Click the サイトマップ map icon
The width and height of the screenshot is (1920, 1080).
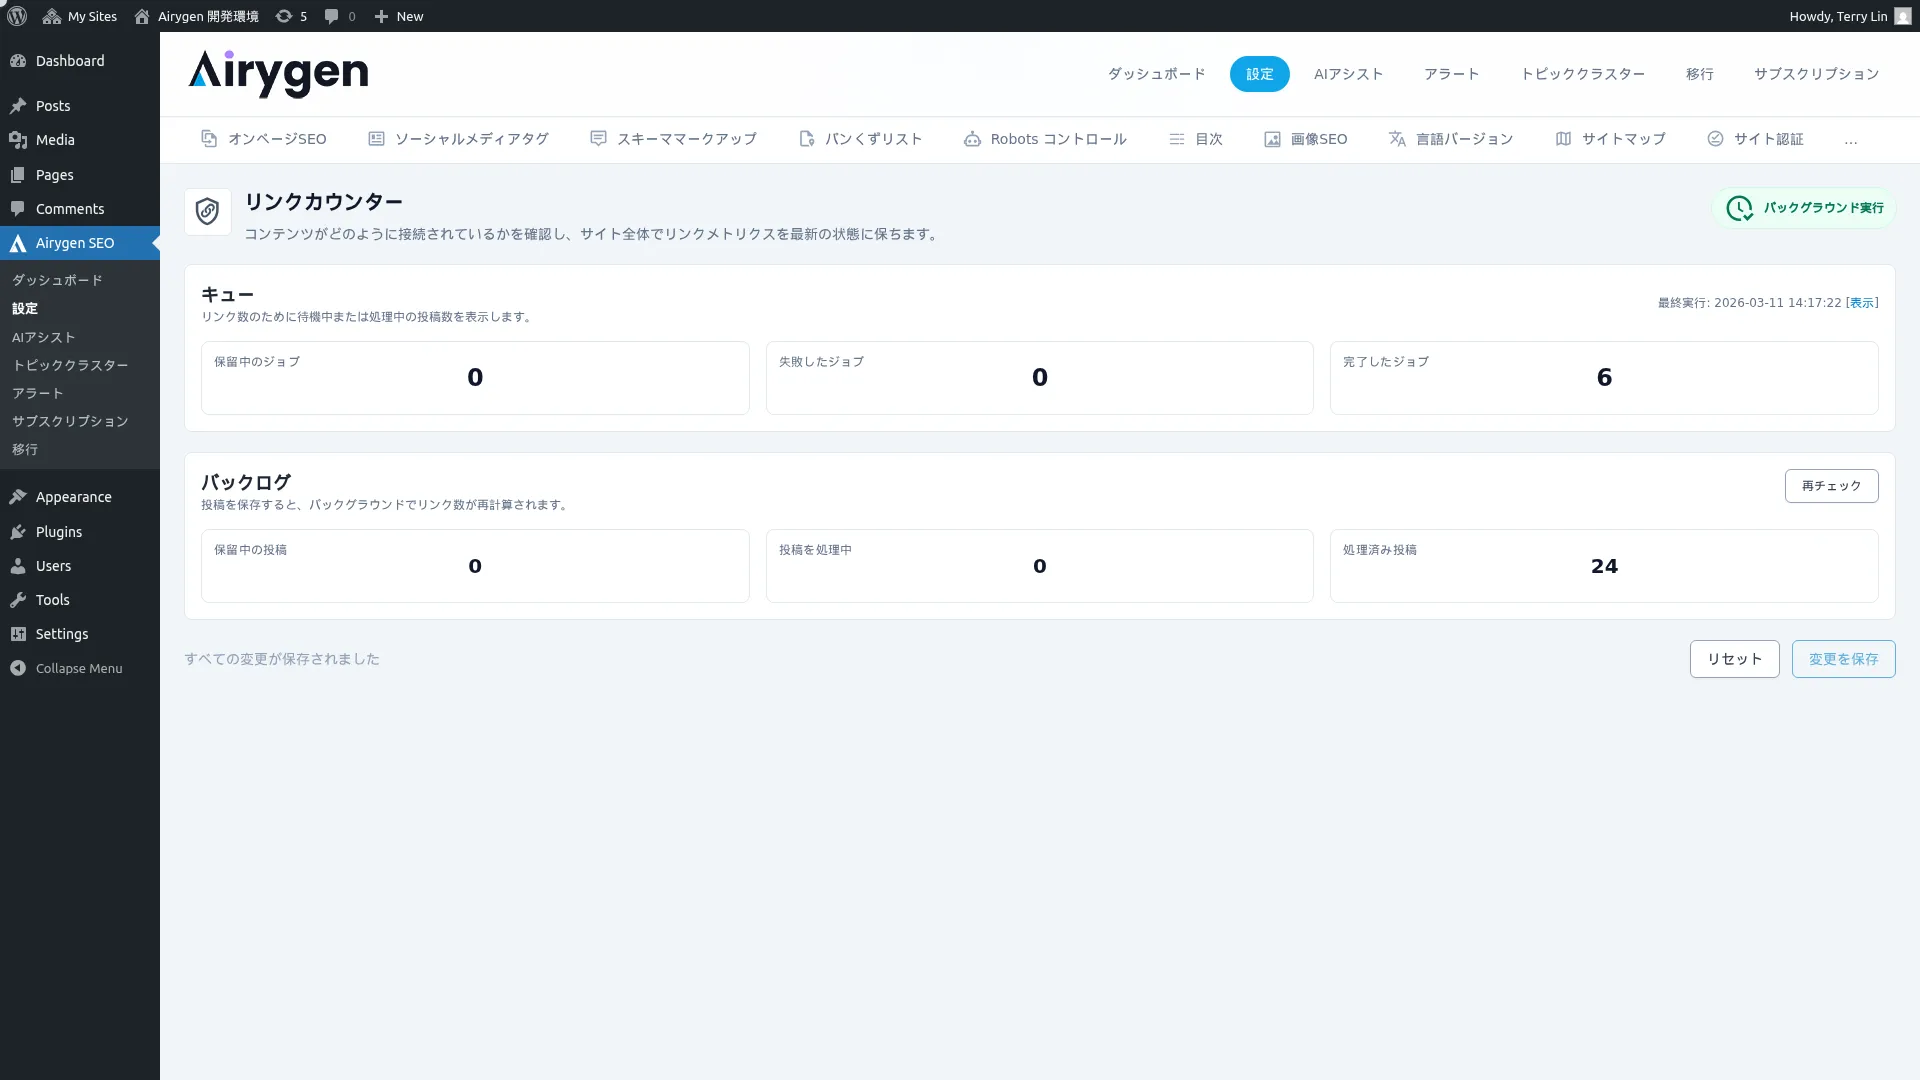click(x=1563, y=139)
